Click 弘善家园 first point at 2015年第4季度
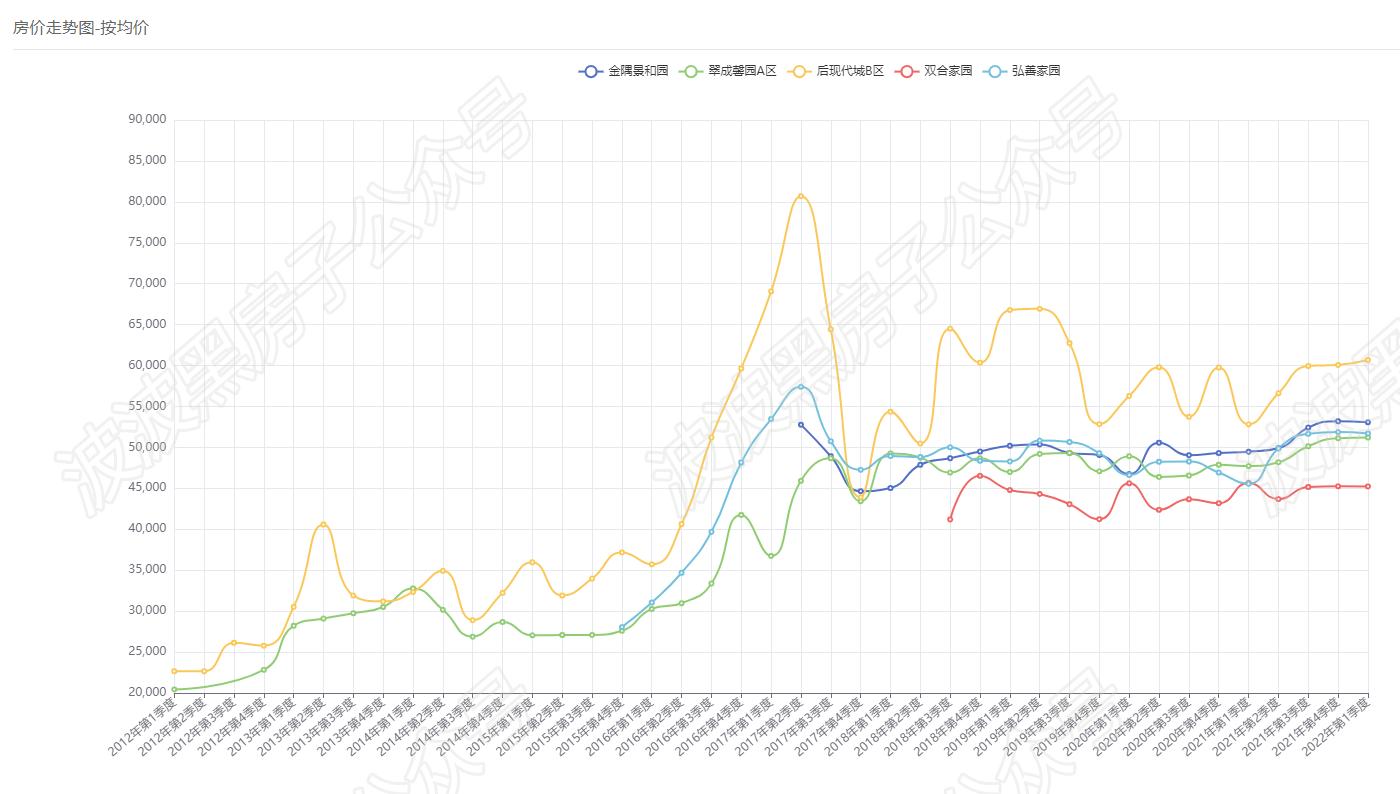This screenshot has width=1400, height=794. coord(622,627)
